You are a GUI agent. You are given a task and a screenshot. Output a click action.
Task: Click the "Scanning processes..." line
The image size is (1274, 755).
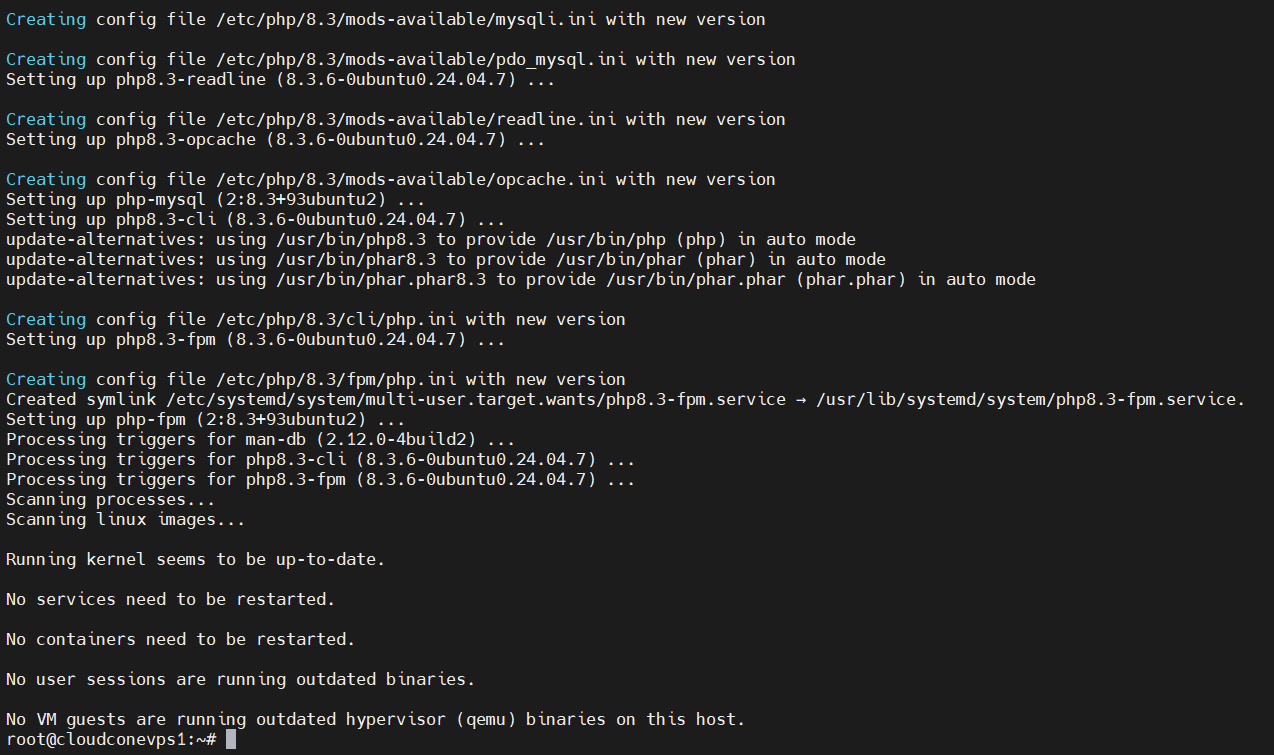110,499
